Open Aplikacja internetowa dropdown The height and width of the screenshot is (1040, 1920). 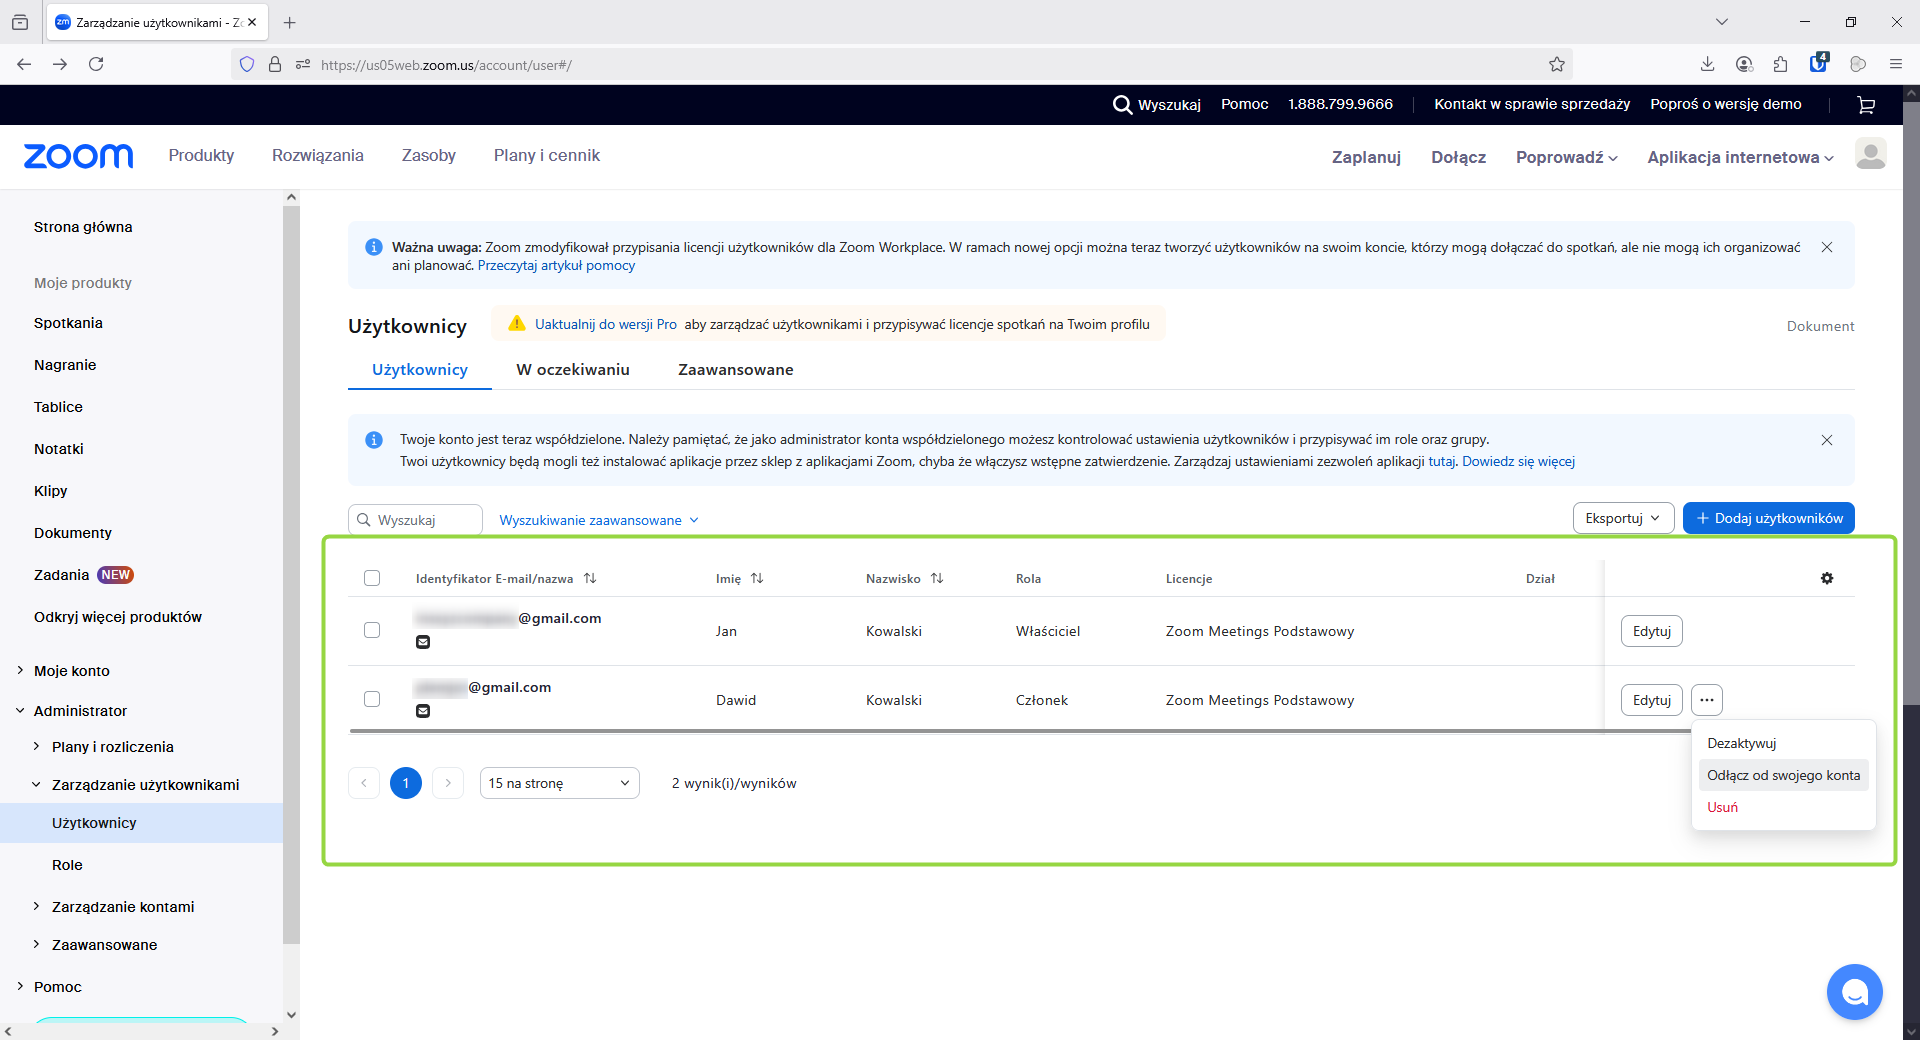click(x=1740, y=157)
